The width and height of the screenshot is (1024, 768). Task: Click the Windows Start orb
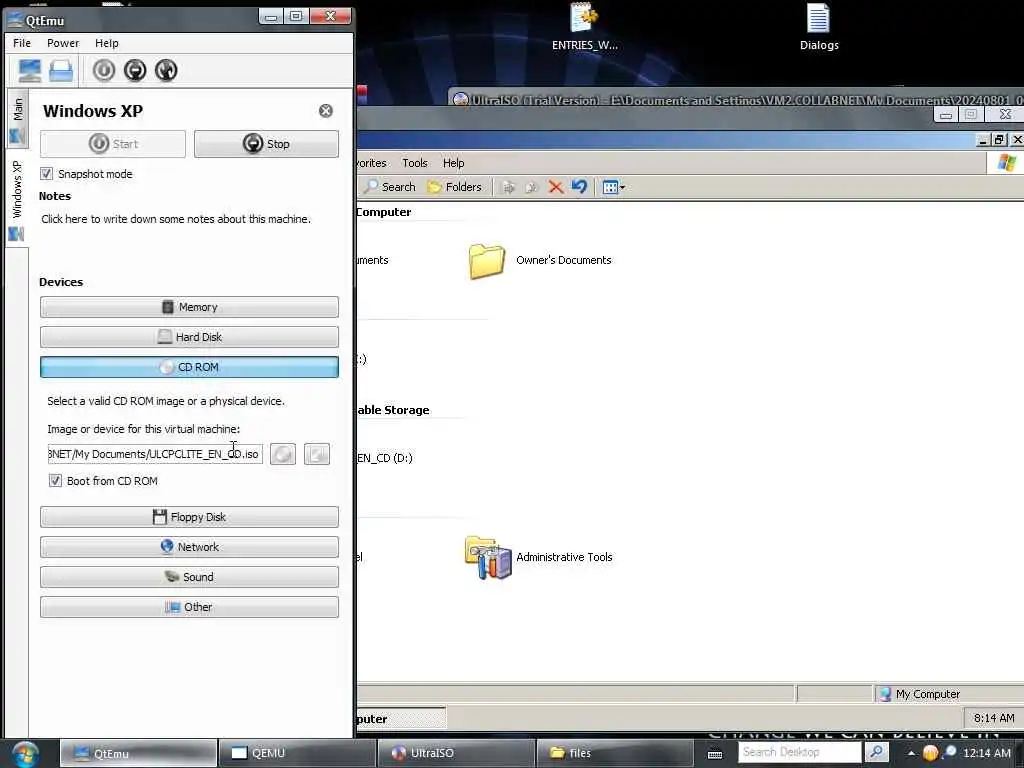(x=25, y=753)
